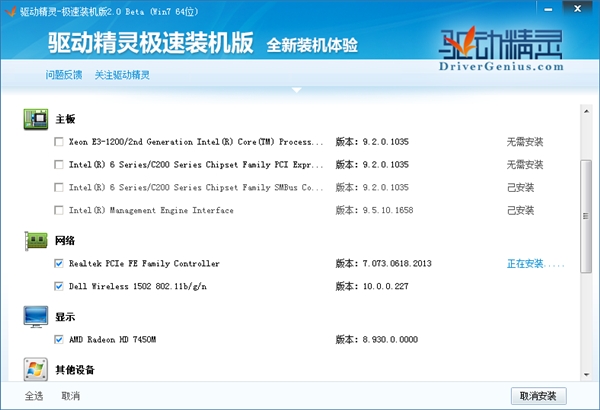Click the DriverGenius.com logo
This screenshot has height=410, width=600.
click(x=501, y=49)
